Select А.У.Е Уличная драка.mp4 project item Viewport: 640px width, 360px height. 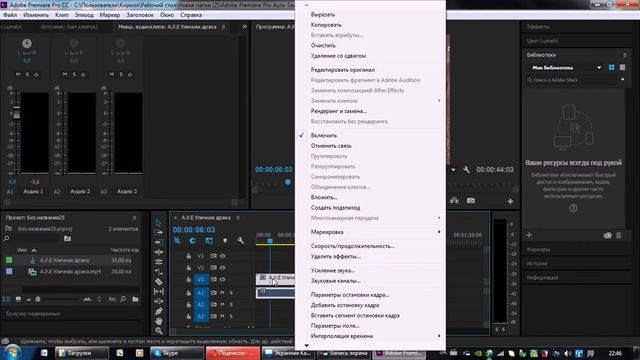[70, 271]
